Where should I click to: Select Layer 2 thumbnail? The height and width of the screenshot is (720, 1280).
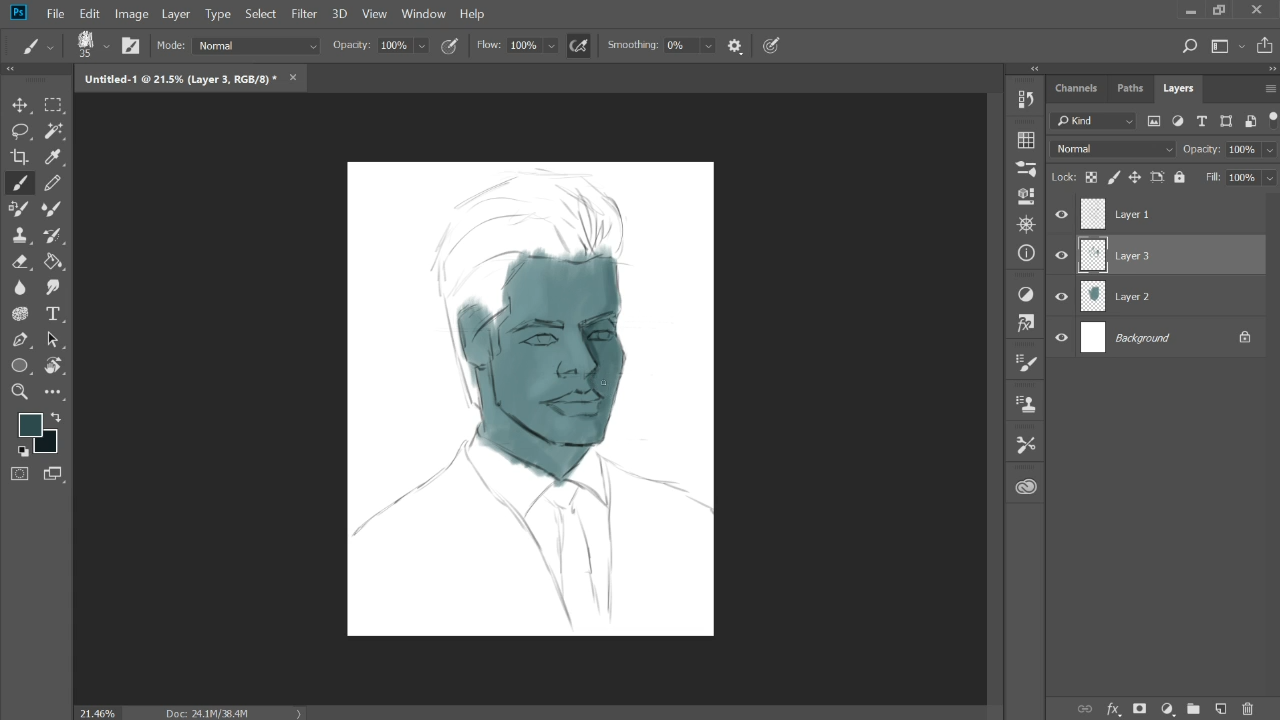(x=1093, y=296)
